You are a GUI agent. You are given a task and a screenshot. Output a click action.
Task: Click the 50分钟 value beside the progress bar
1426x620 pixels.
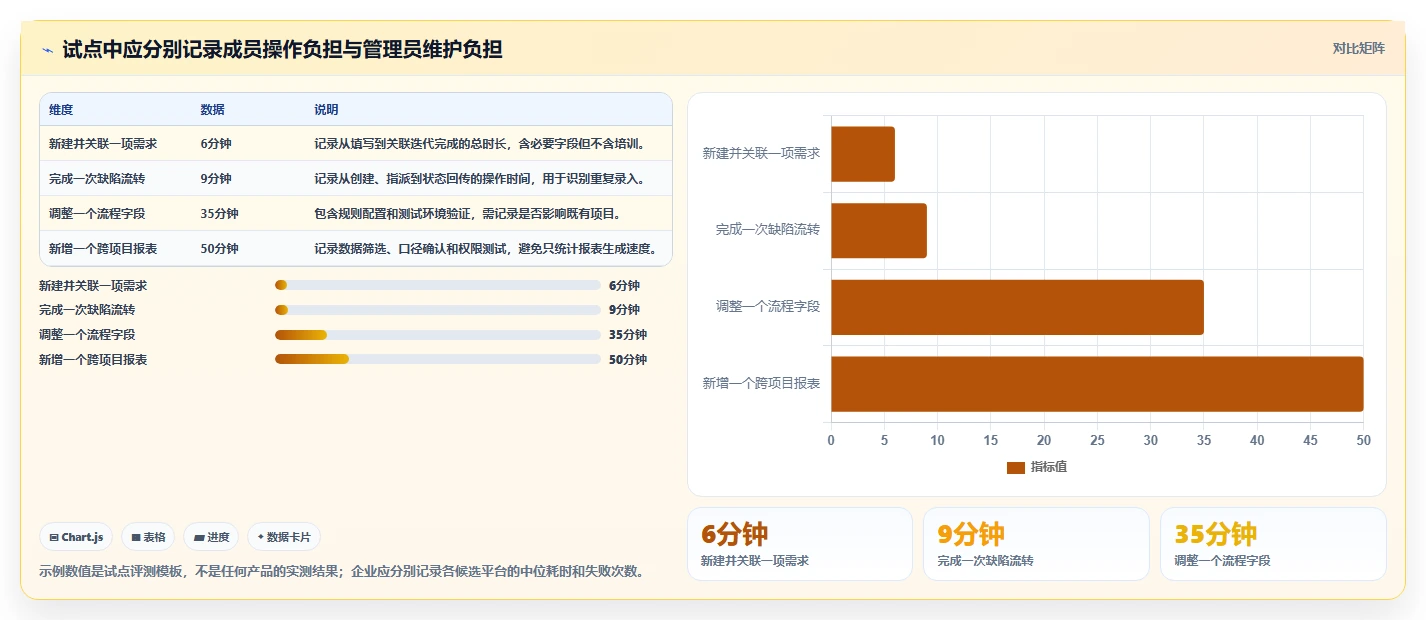coord(628,359)
